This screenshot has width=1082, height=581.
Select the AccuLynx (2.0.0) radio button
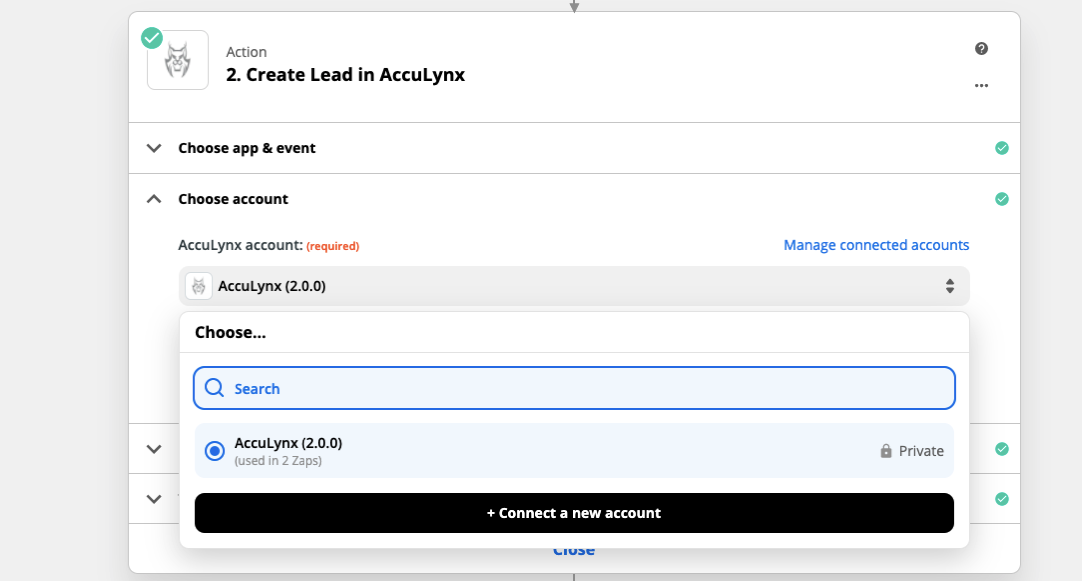[215, 451]
